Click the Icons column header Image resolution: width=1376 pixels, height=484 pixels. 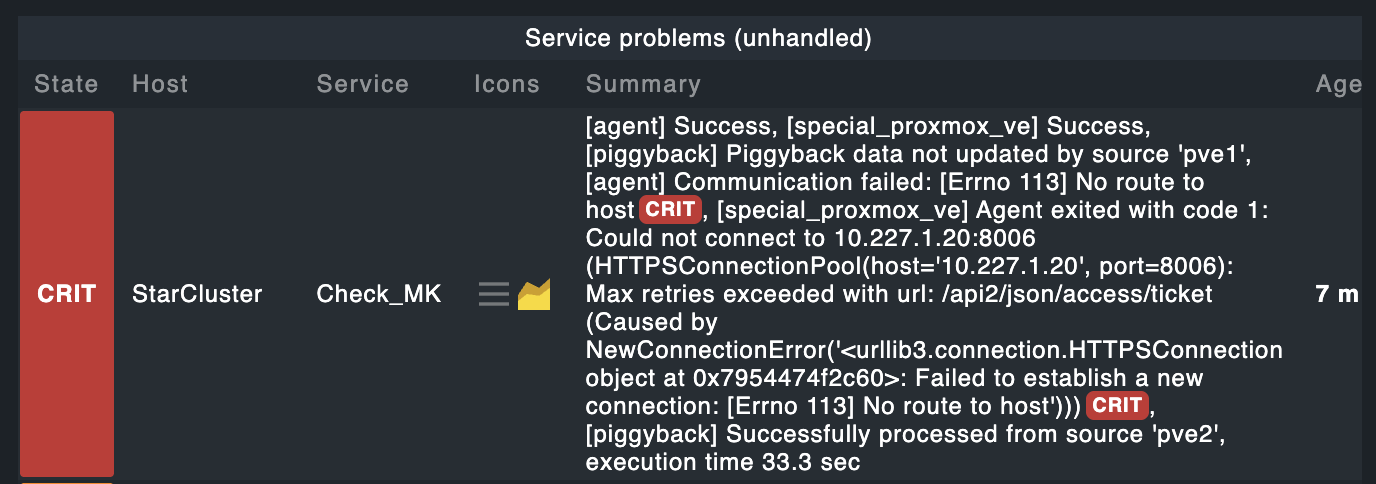[x=506, y=84]
